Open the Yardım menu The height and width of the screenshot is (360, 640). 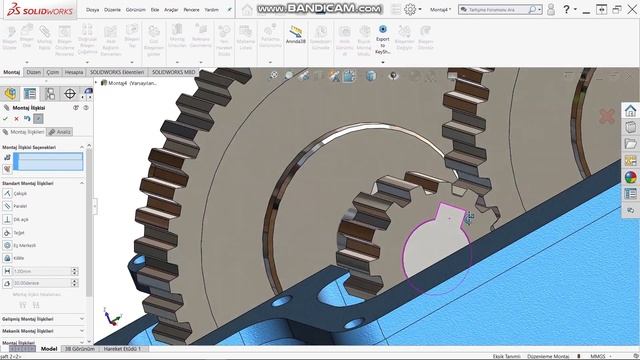[x=211, y=9]
